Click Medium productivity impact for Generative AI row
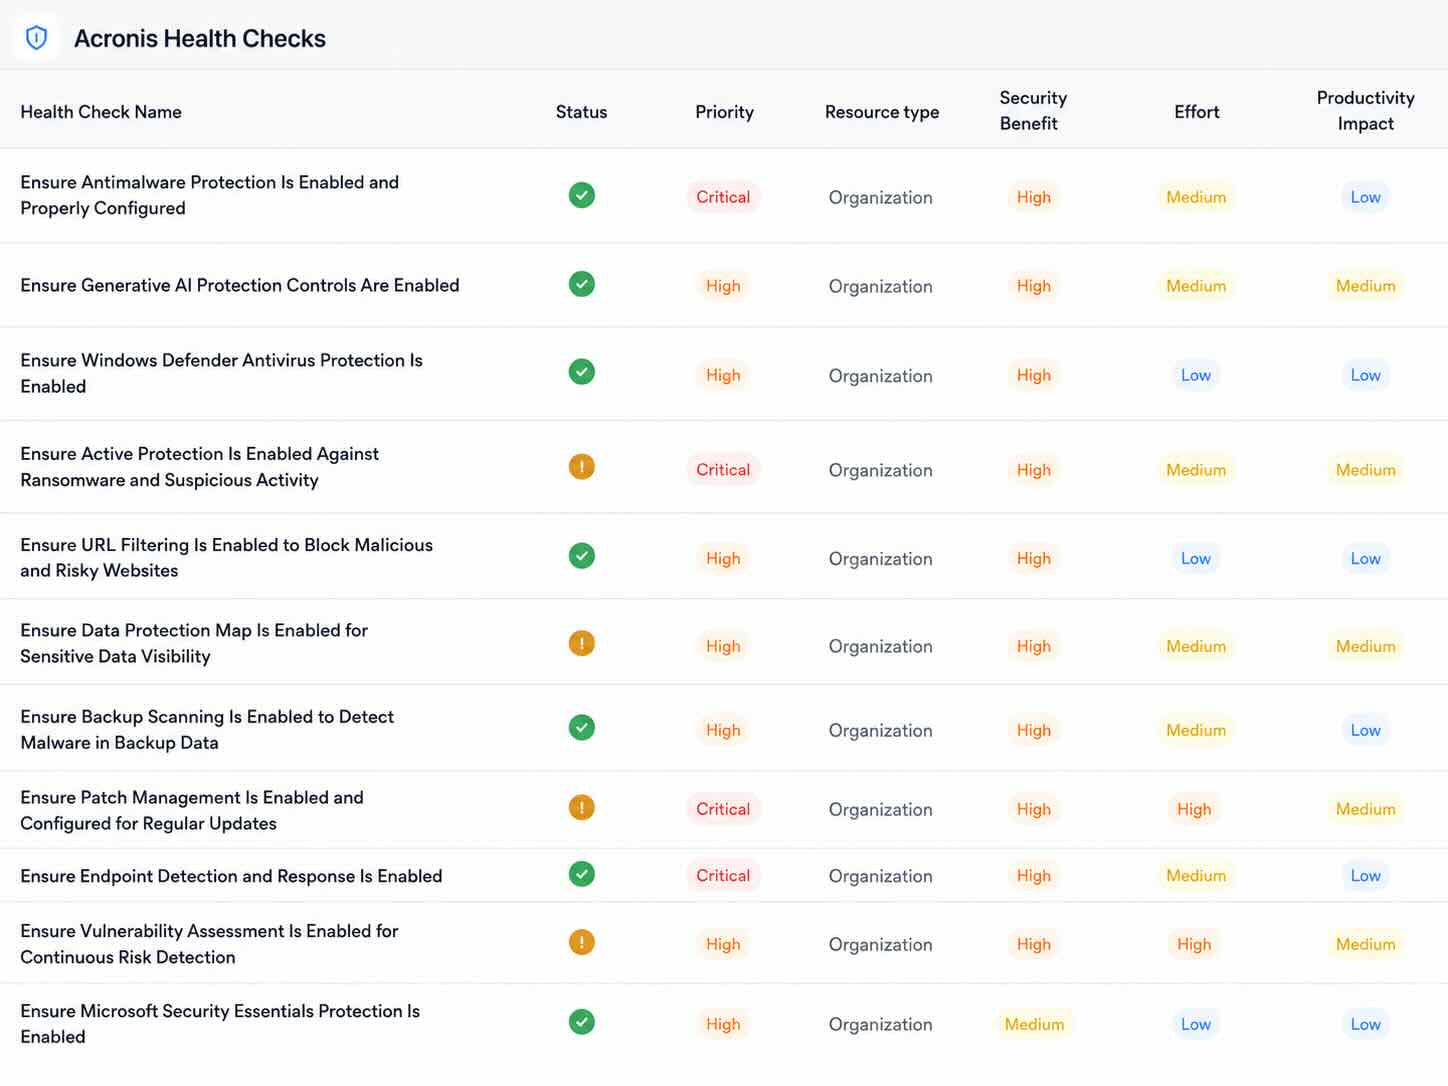 pos(1366,286)
